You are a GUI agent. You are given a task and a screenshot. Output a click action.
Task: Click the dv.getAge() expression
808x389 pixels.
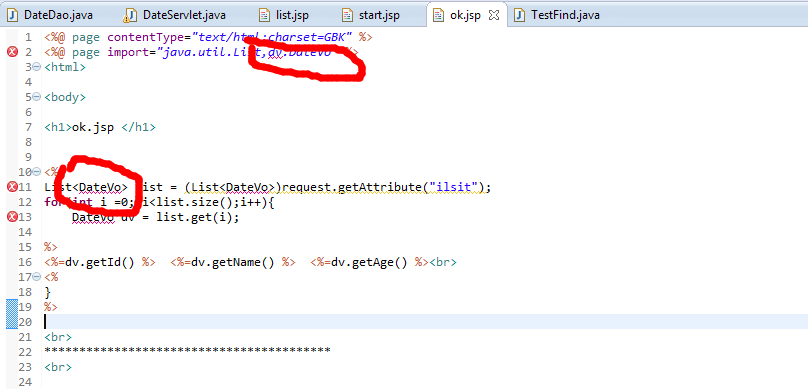click(x=369, y=262)
